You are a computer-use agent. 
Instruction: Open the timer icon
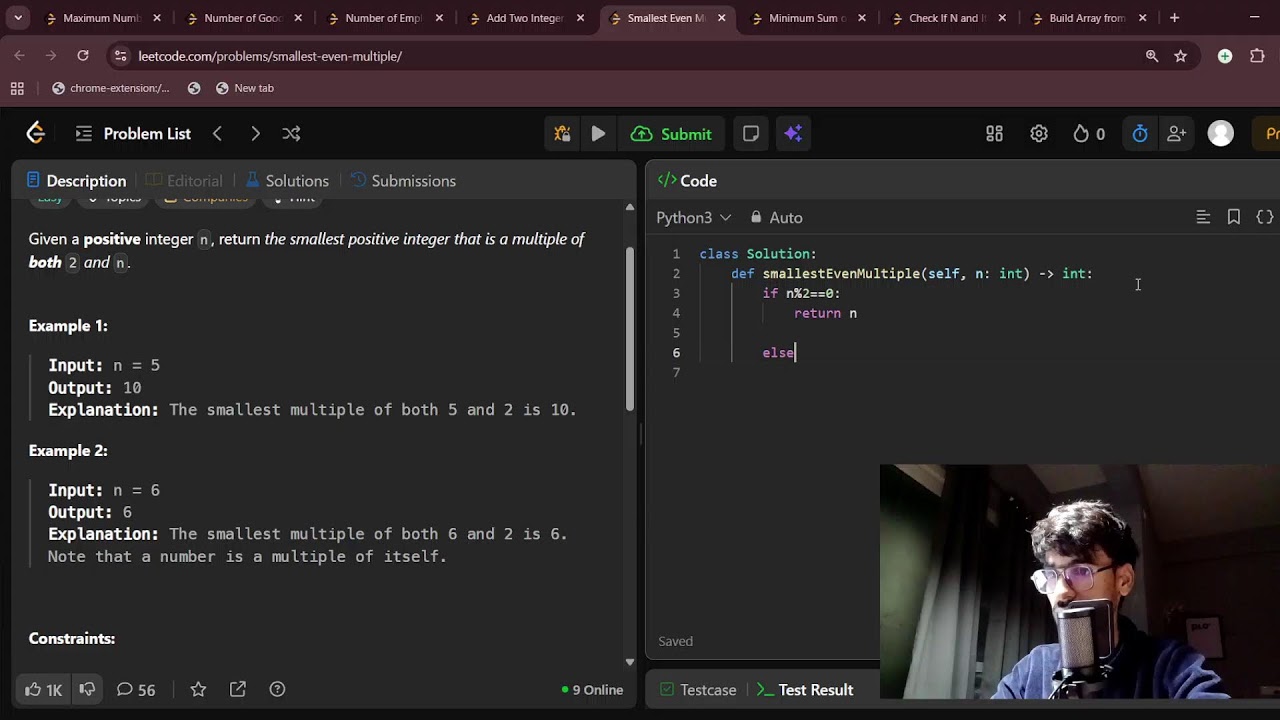(x=1140, y=134)
